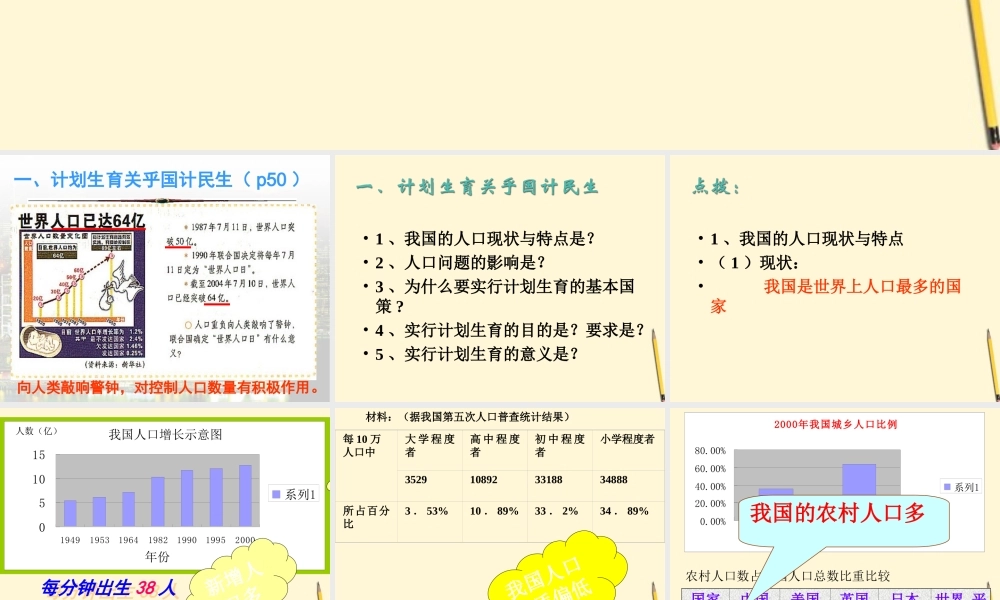Image resolution: width=1000 pixels, height=600 pixels.
Task: Click the sentence about 1990年联合国决定 世界人口日
Action: click(231, 262)
